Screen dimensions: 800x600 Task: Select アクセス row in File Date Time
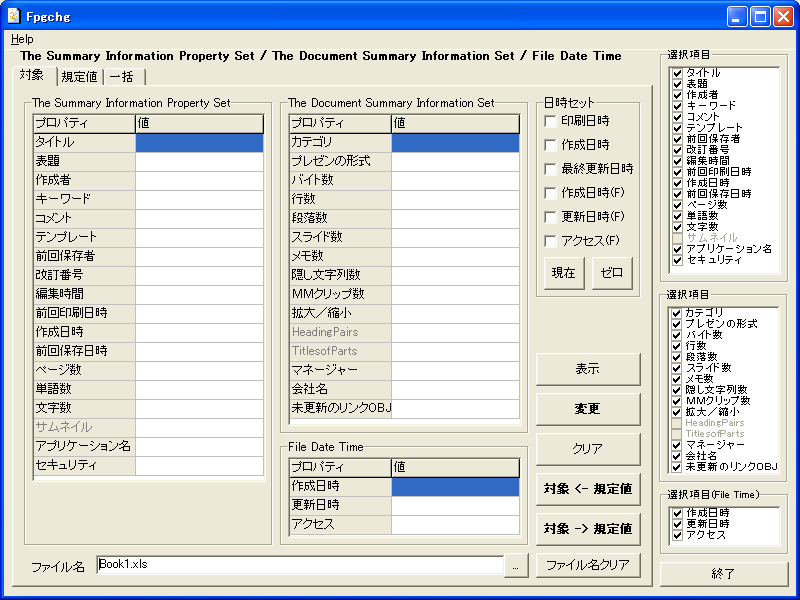point(405,525)
